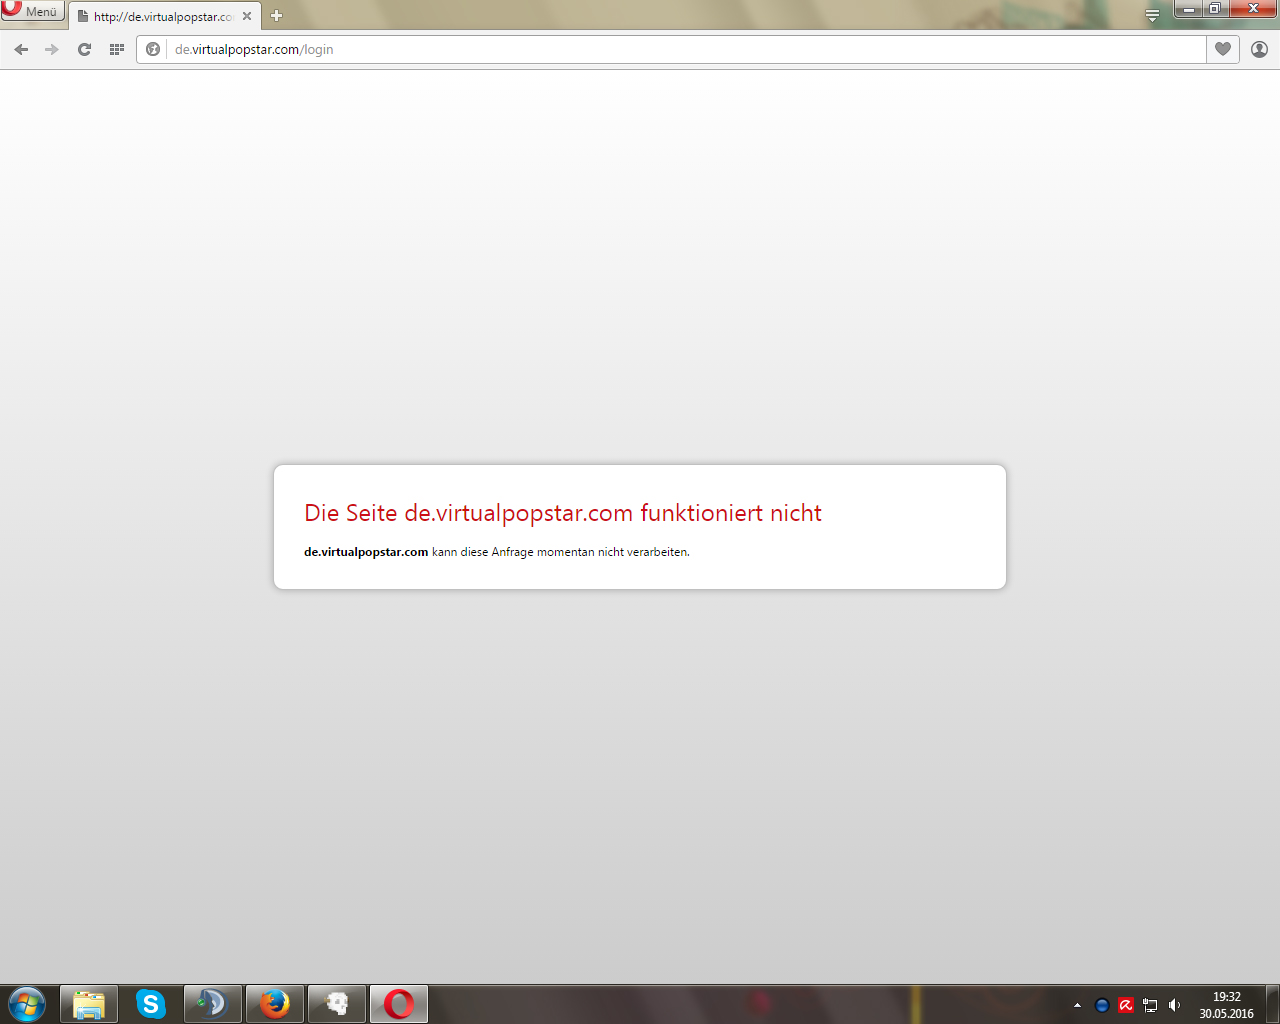The height and width of the screenshot is (1024, 1280).
Task: Open the volume speaker tray icon
Action: point(1174,1005)
